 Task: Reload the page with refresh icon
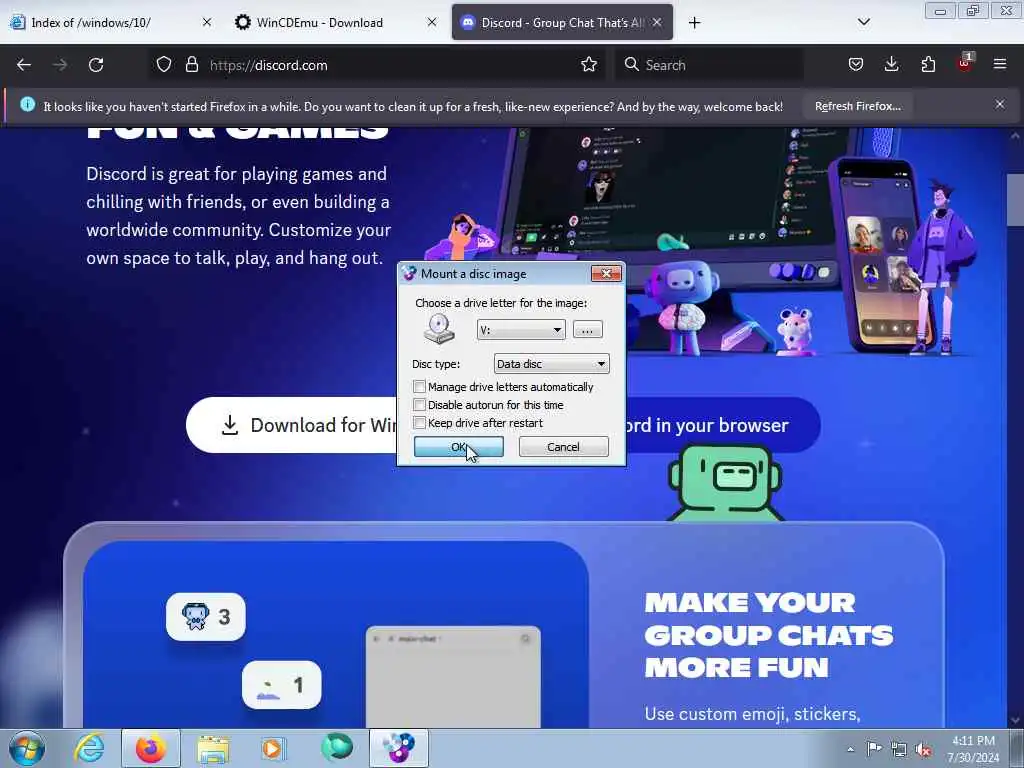click(x=96, y=65)
